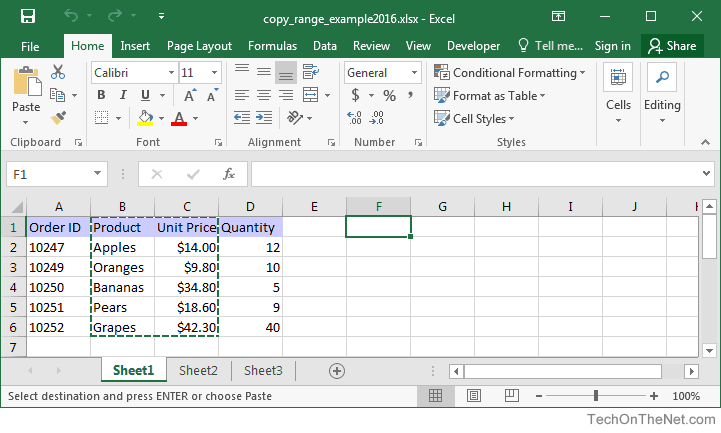This screenshot has height=433, width=721.
Task: Copy selection with the Copy icon
Action: pos(57,95)
